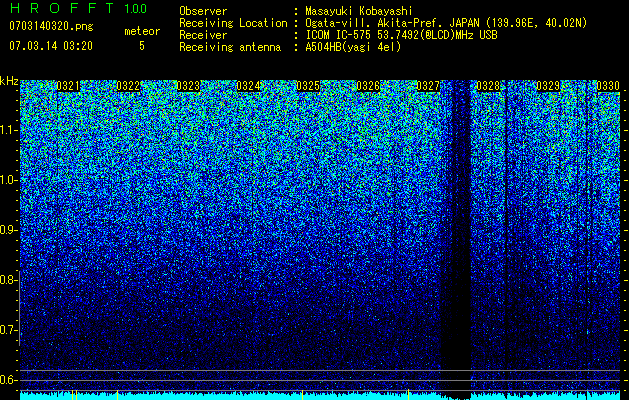Click the 1.1 frequency axis label
Screen dimensions: 629x400
(8, 130)
